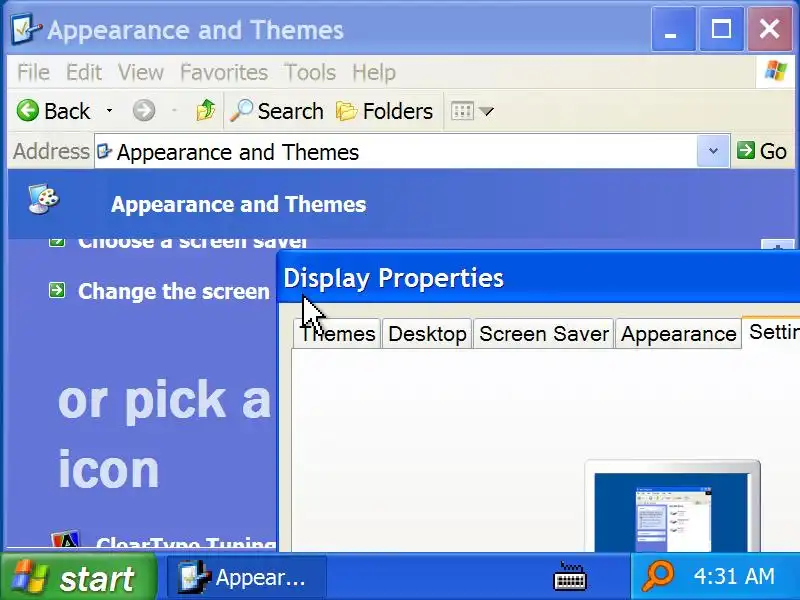Switch to the Desktop tab

[427, 334]
